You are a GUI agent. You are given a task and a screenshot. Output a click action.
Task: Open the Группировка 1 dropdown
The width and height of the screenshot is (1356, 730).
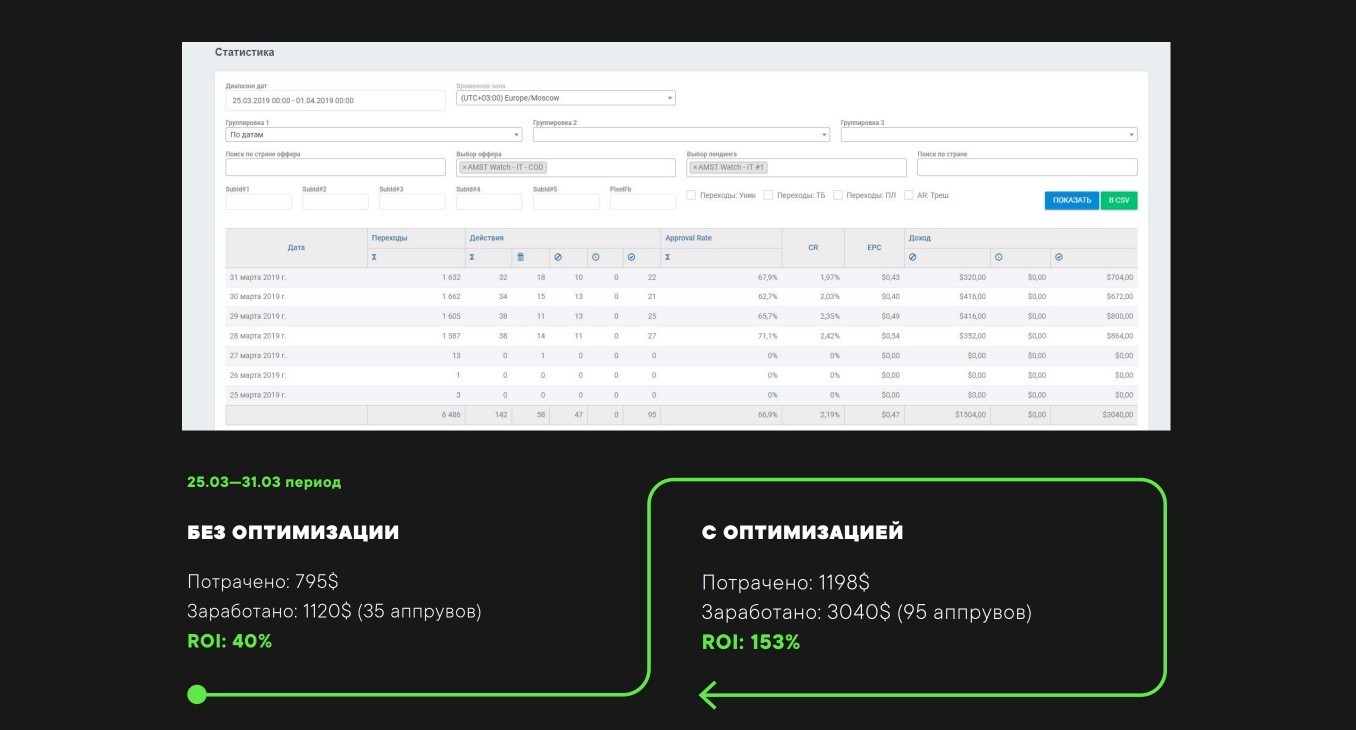[x=374, y=134]
